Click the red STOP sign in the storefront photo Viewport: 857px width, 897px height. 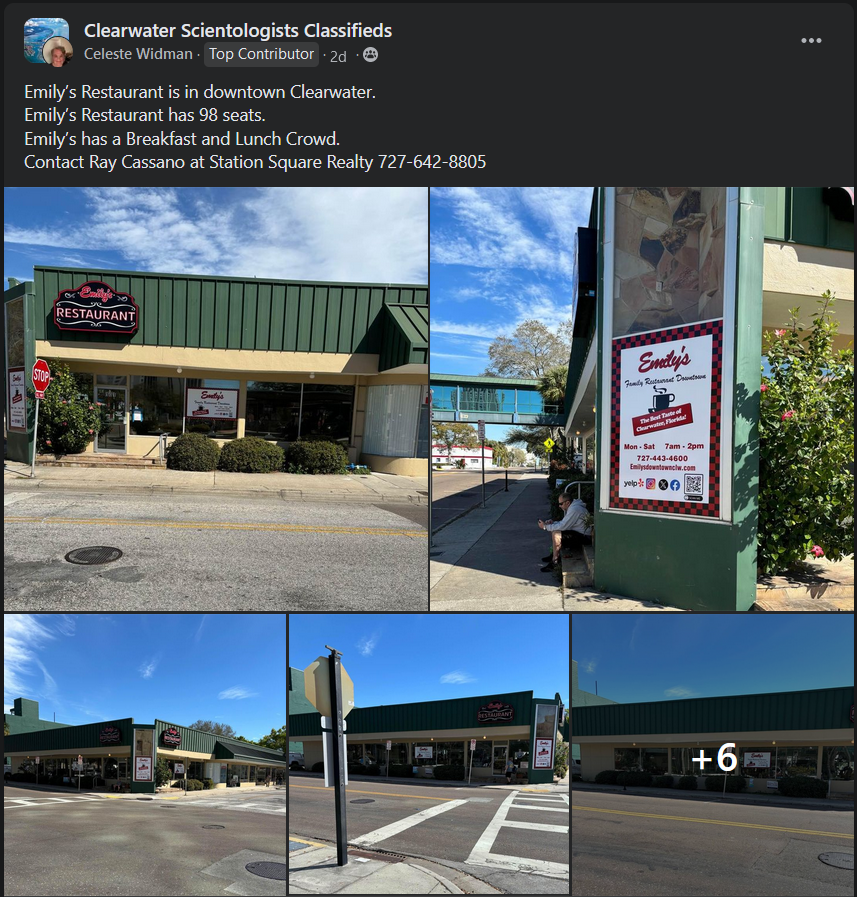[x=41, y=376]
